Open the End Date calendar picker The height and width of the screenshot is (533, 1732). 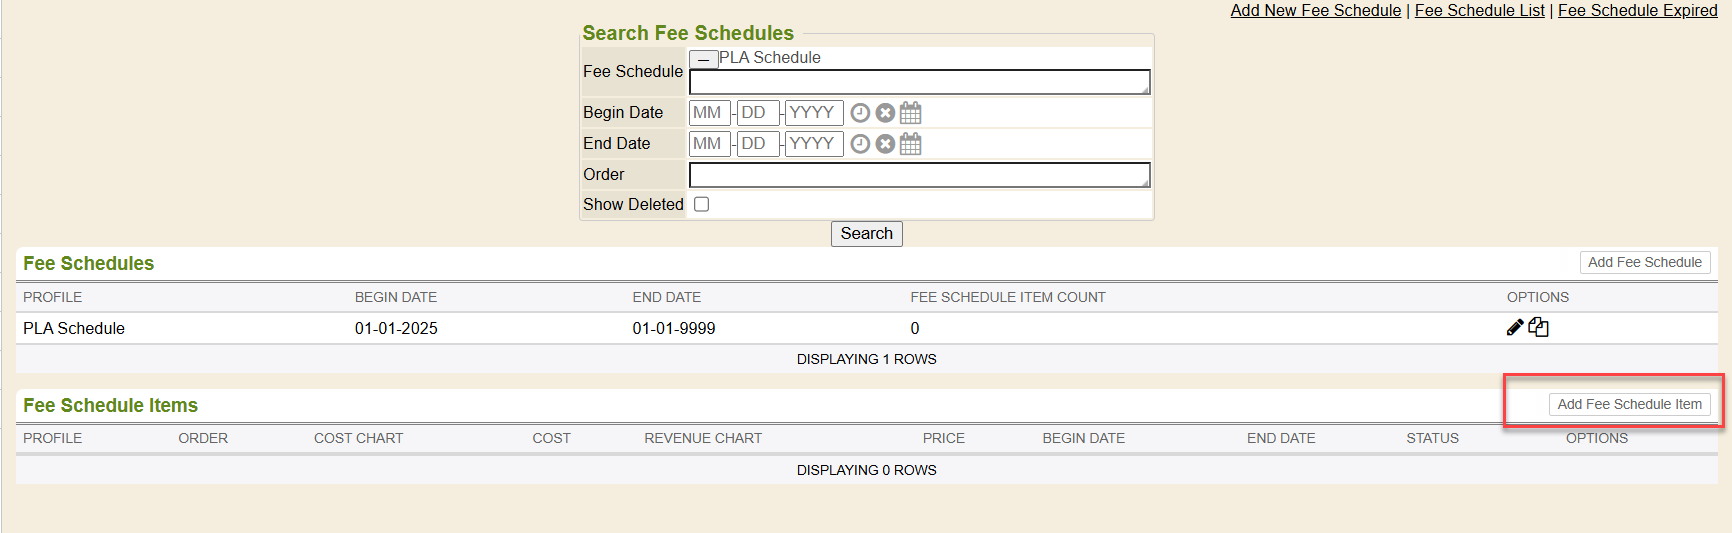click(x=910, y=144)
